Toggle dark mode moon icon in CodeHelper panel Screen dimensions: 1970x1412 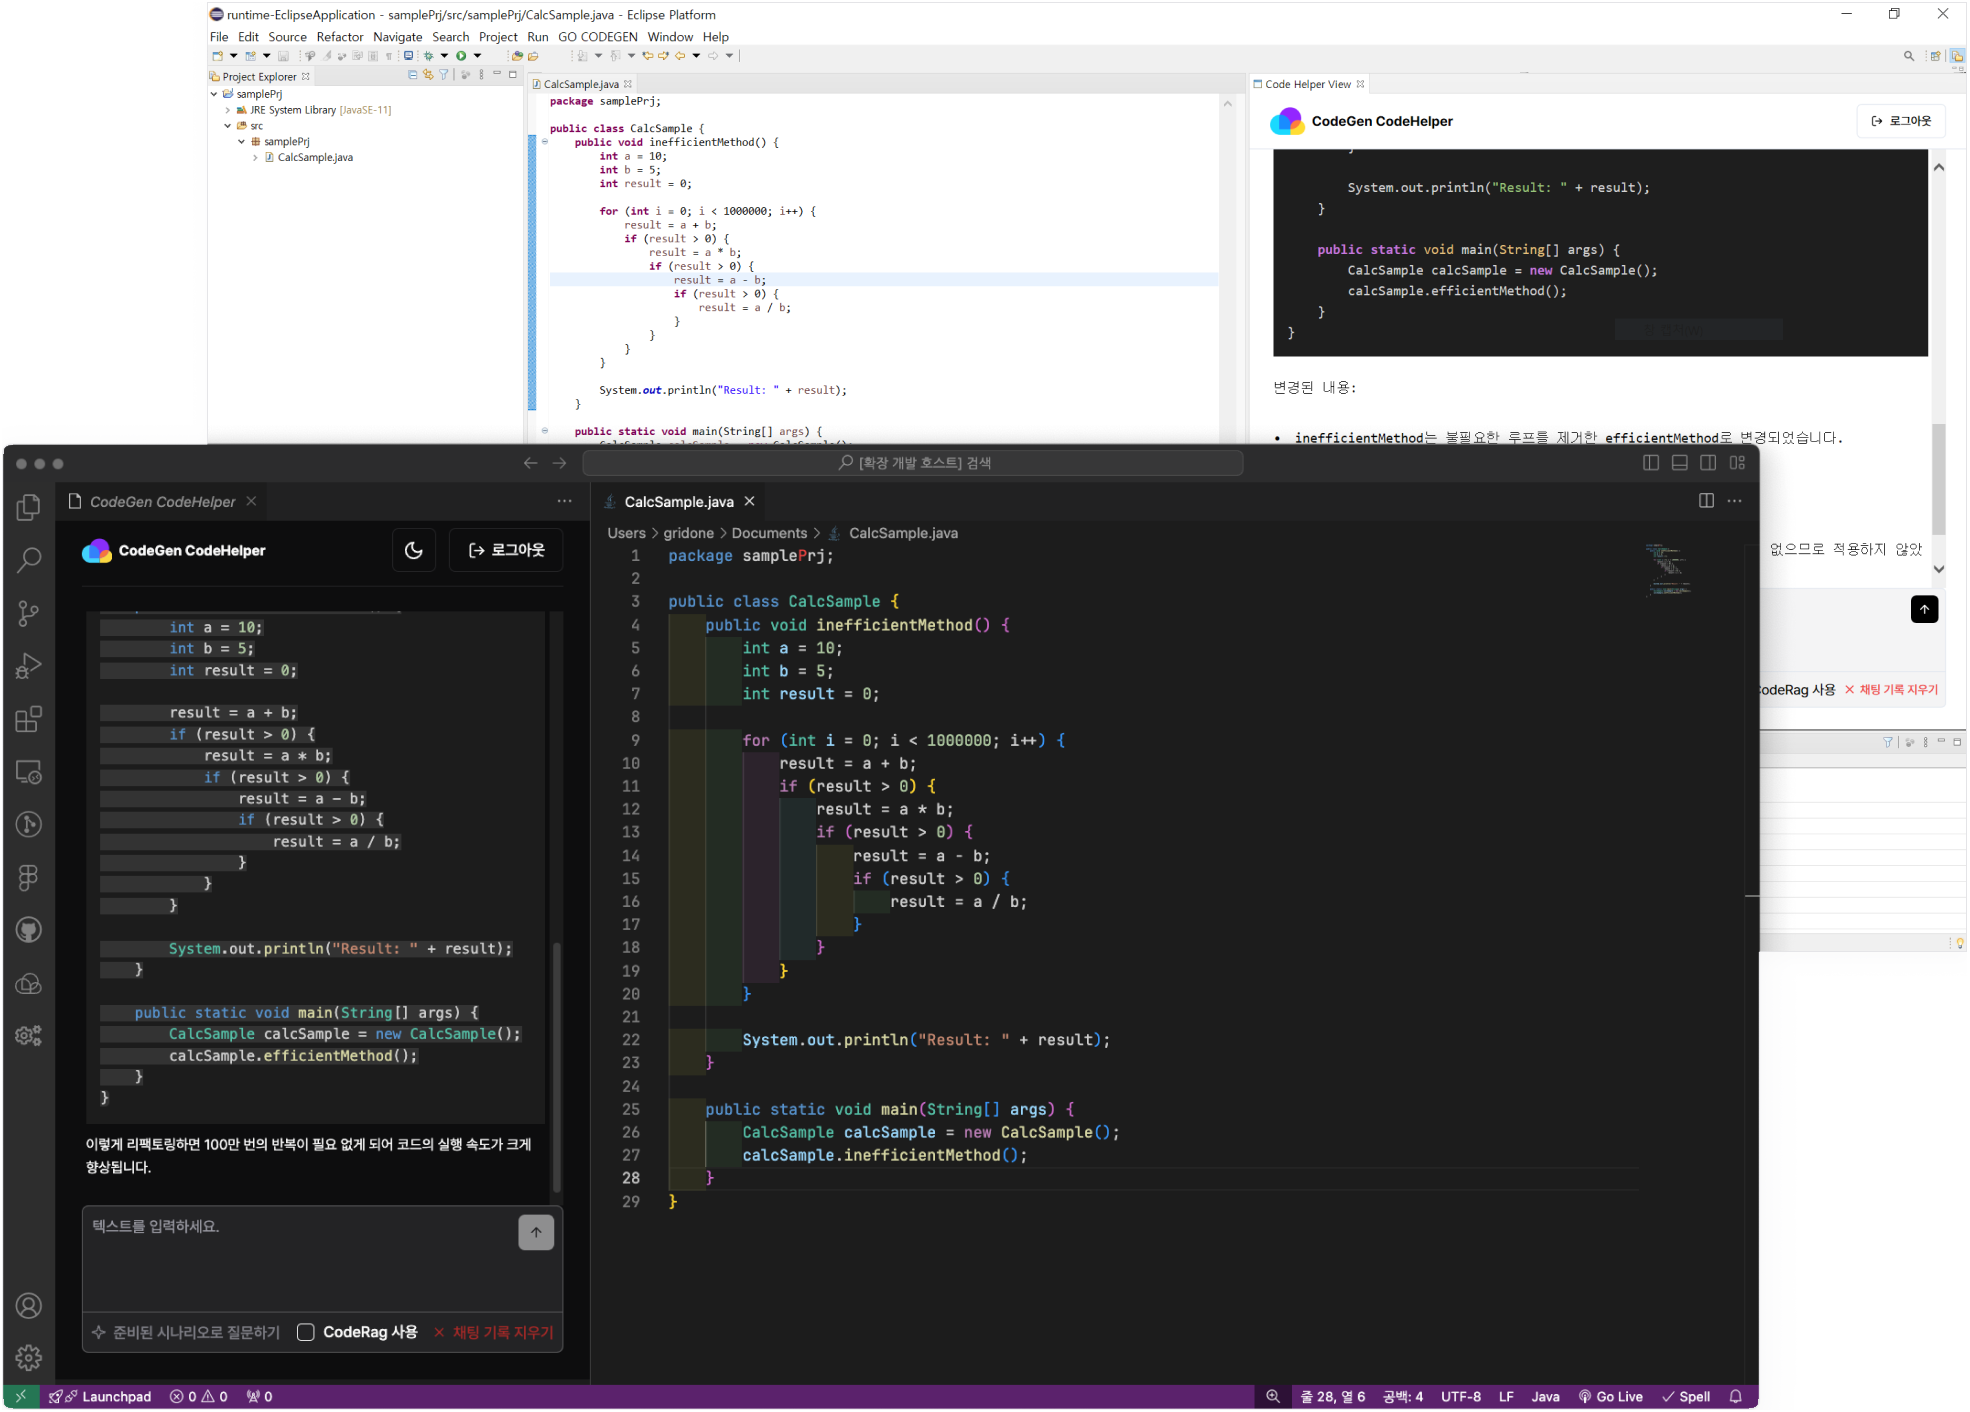coord(414,550)
